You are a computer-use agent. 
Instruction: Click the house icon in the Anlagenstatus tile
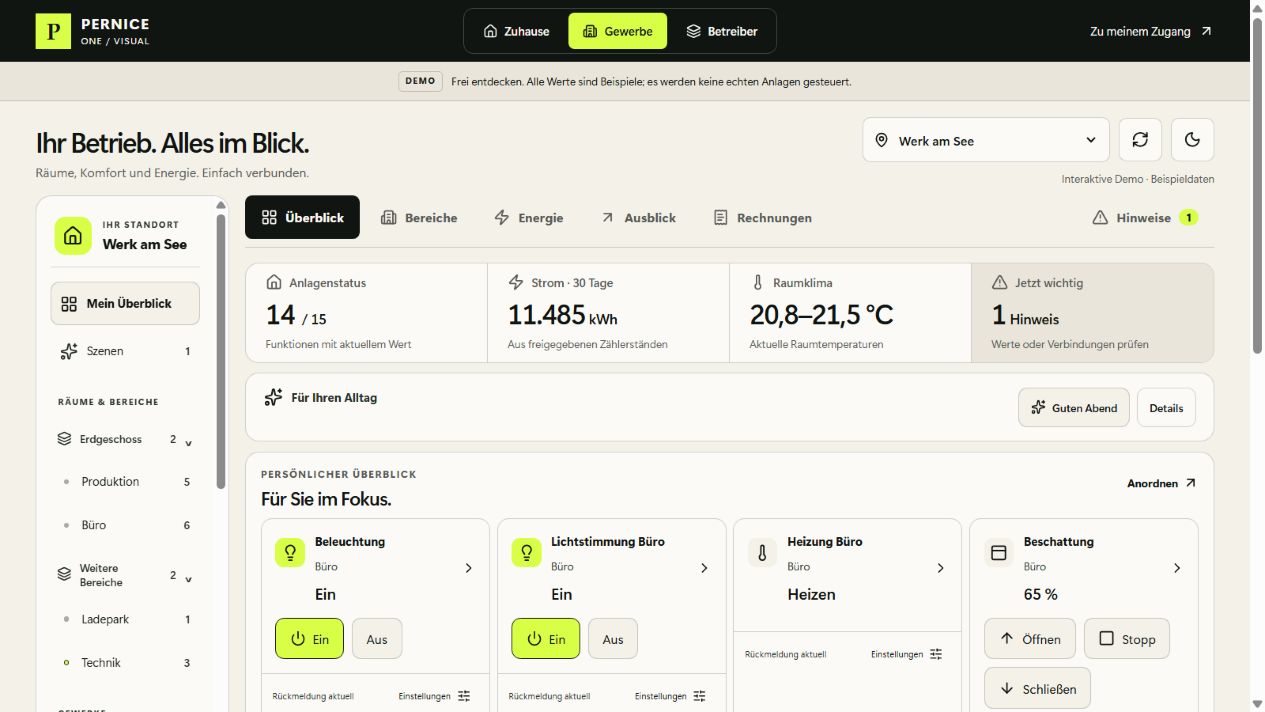pos(274,282)
